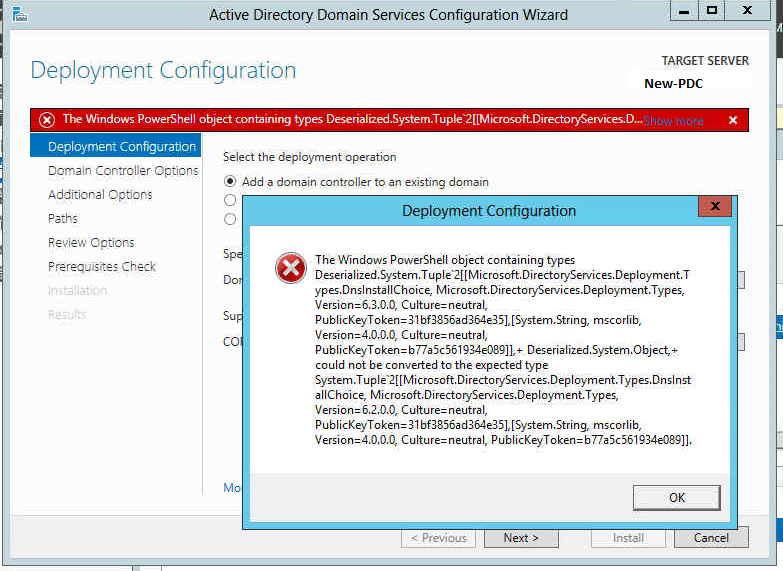783x571 pixels.
Task: Cancel the configuration wizard
Action: point(711,538)
